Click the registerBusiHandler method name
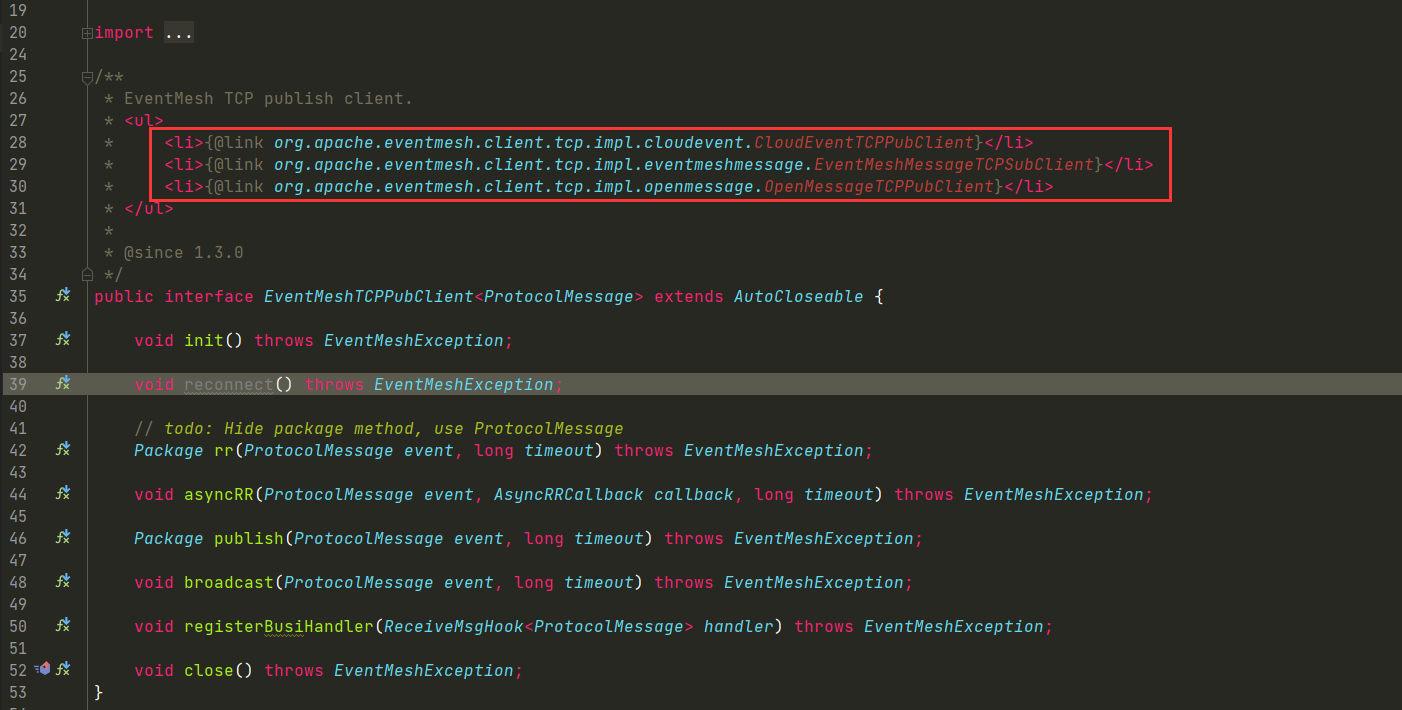Image resolution: width=1402 pixels, height=710 pixels. coord(279,626)
